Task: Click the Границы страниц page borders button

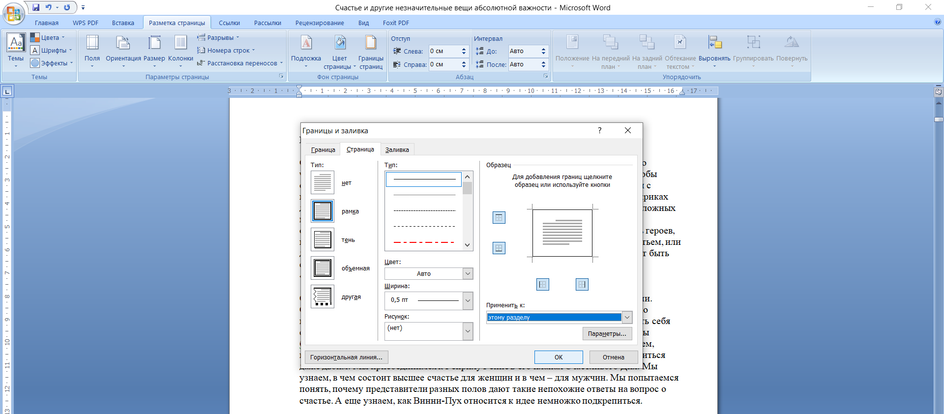Action: pos(371,51)
